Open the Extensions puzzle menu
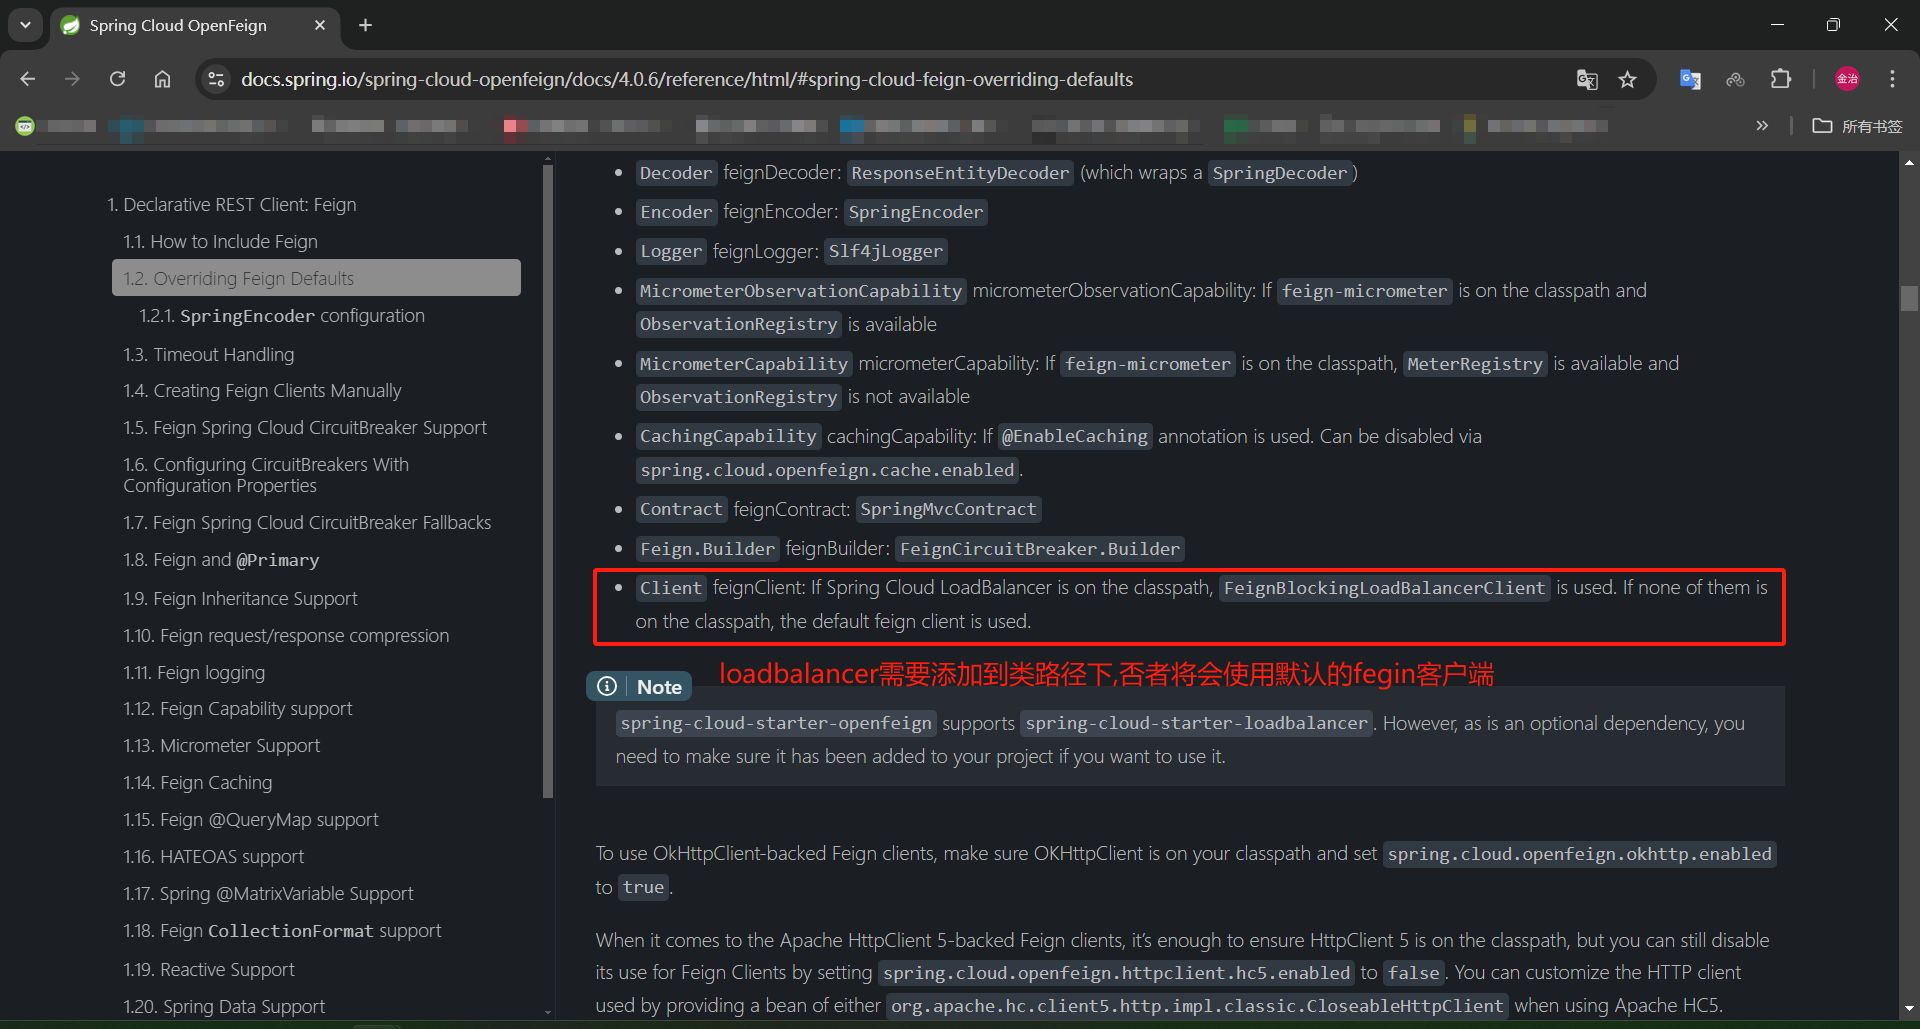This screenshot has height=1029, width=1920. click(1781, 79)
